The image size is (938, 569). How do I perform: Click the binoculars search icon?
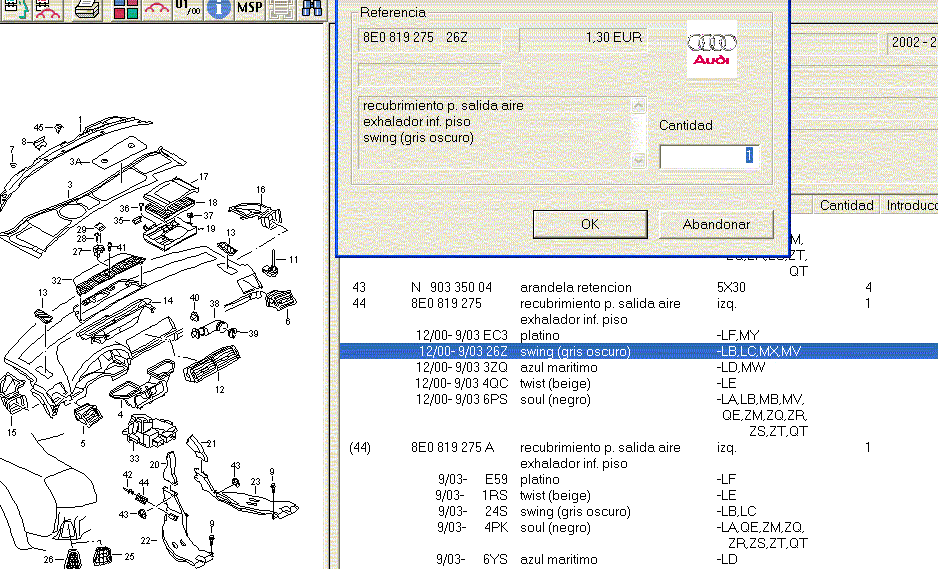tap(312, 9)
